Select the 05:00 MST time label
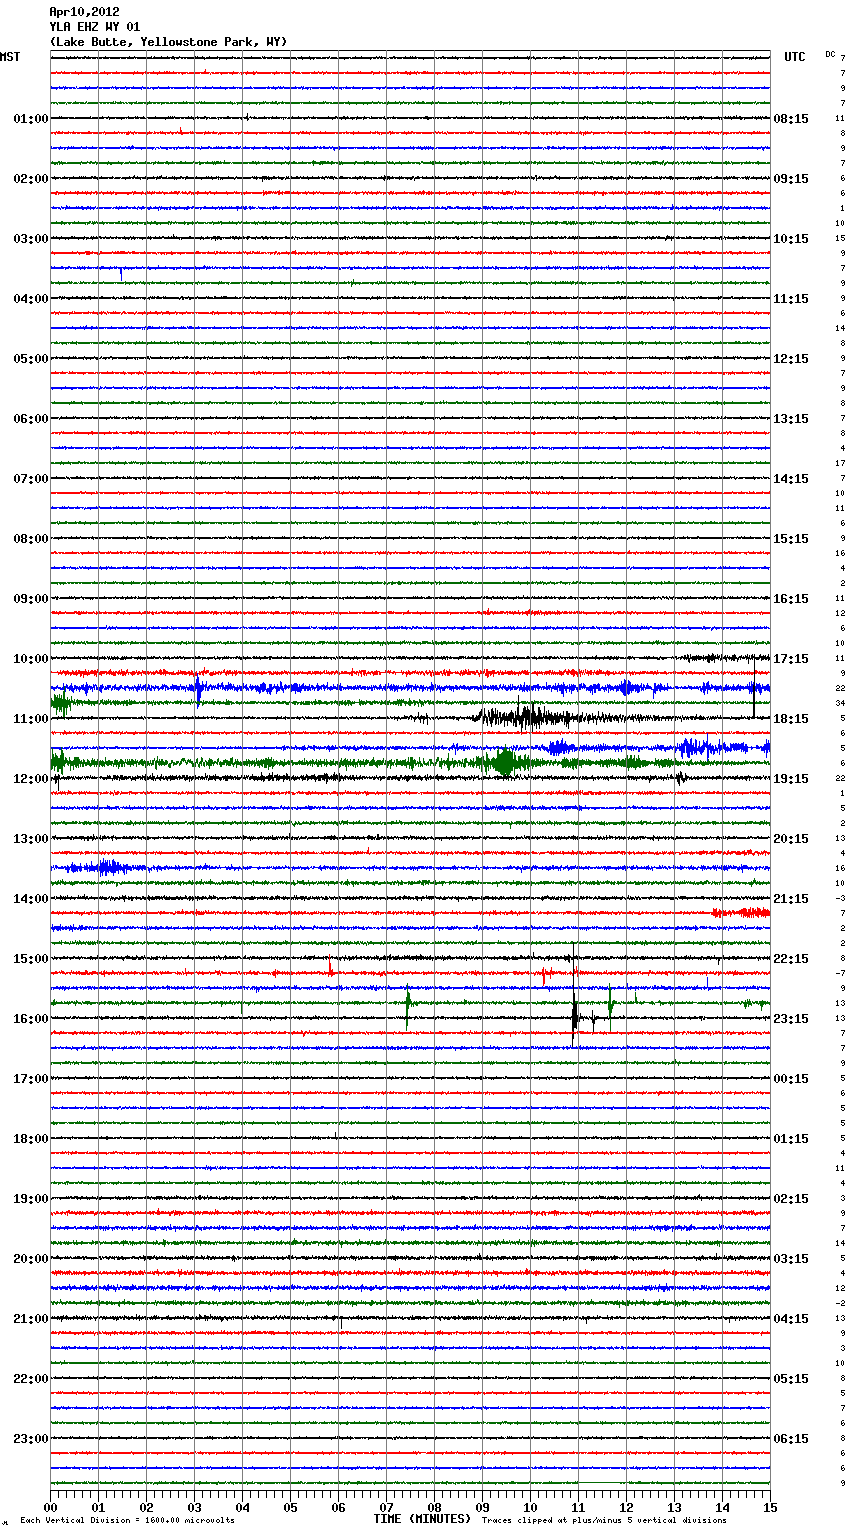This screenshot has height=1534, width=850. (30, 359)
